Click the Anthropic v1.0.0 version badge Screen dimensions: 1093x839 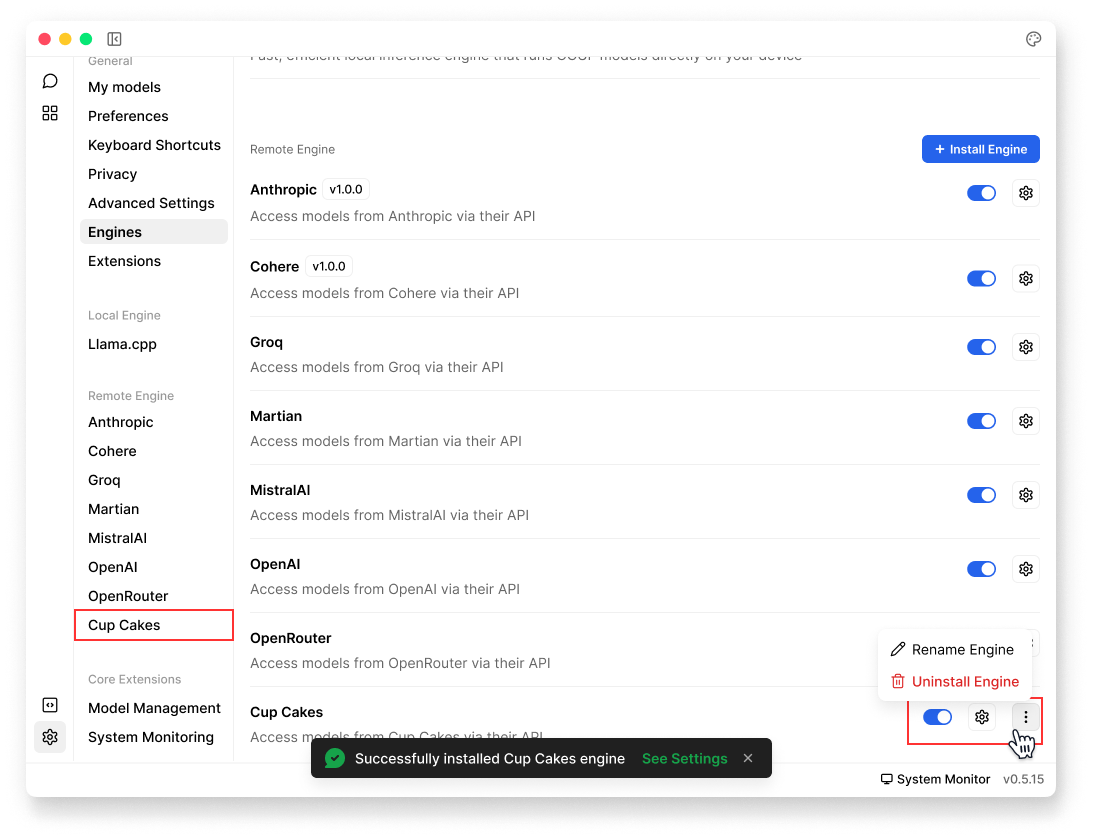346,190
